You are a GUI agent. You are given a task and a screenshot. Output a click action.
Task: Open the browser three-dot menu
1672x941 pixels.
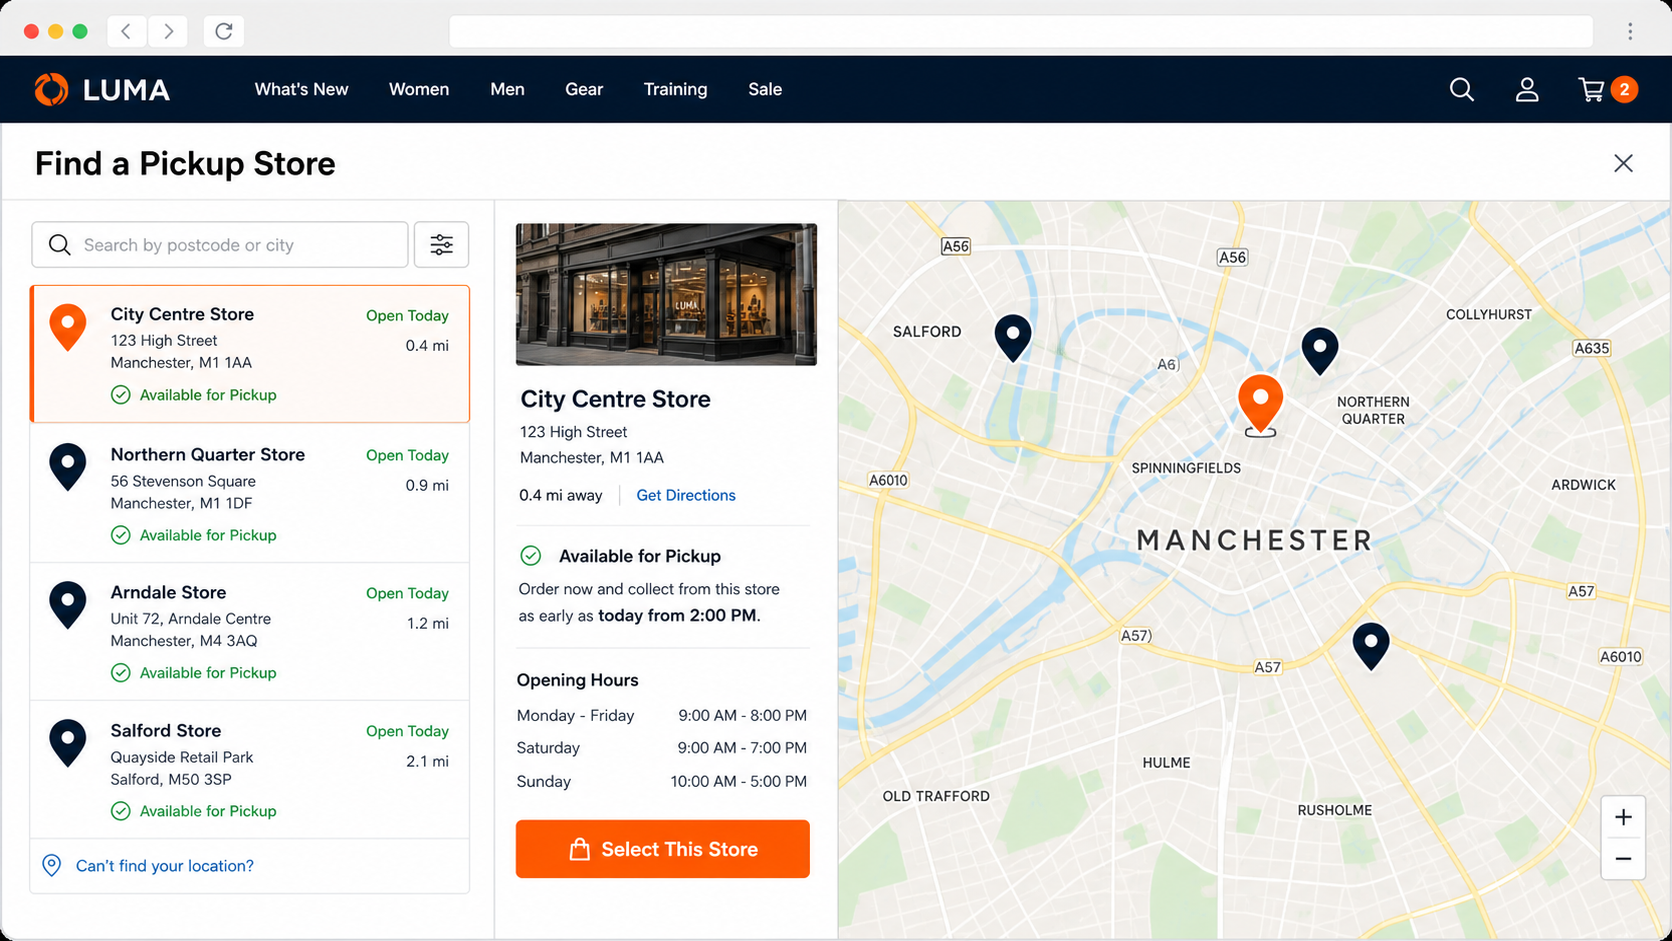click(x=1630, y=31)
